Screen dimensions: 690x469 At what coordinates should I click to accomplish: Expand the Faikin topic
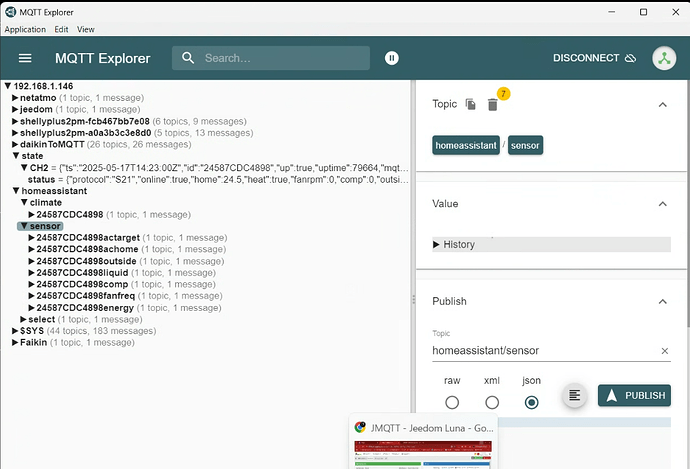(15, 342)
